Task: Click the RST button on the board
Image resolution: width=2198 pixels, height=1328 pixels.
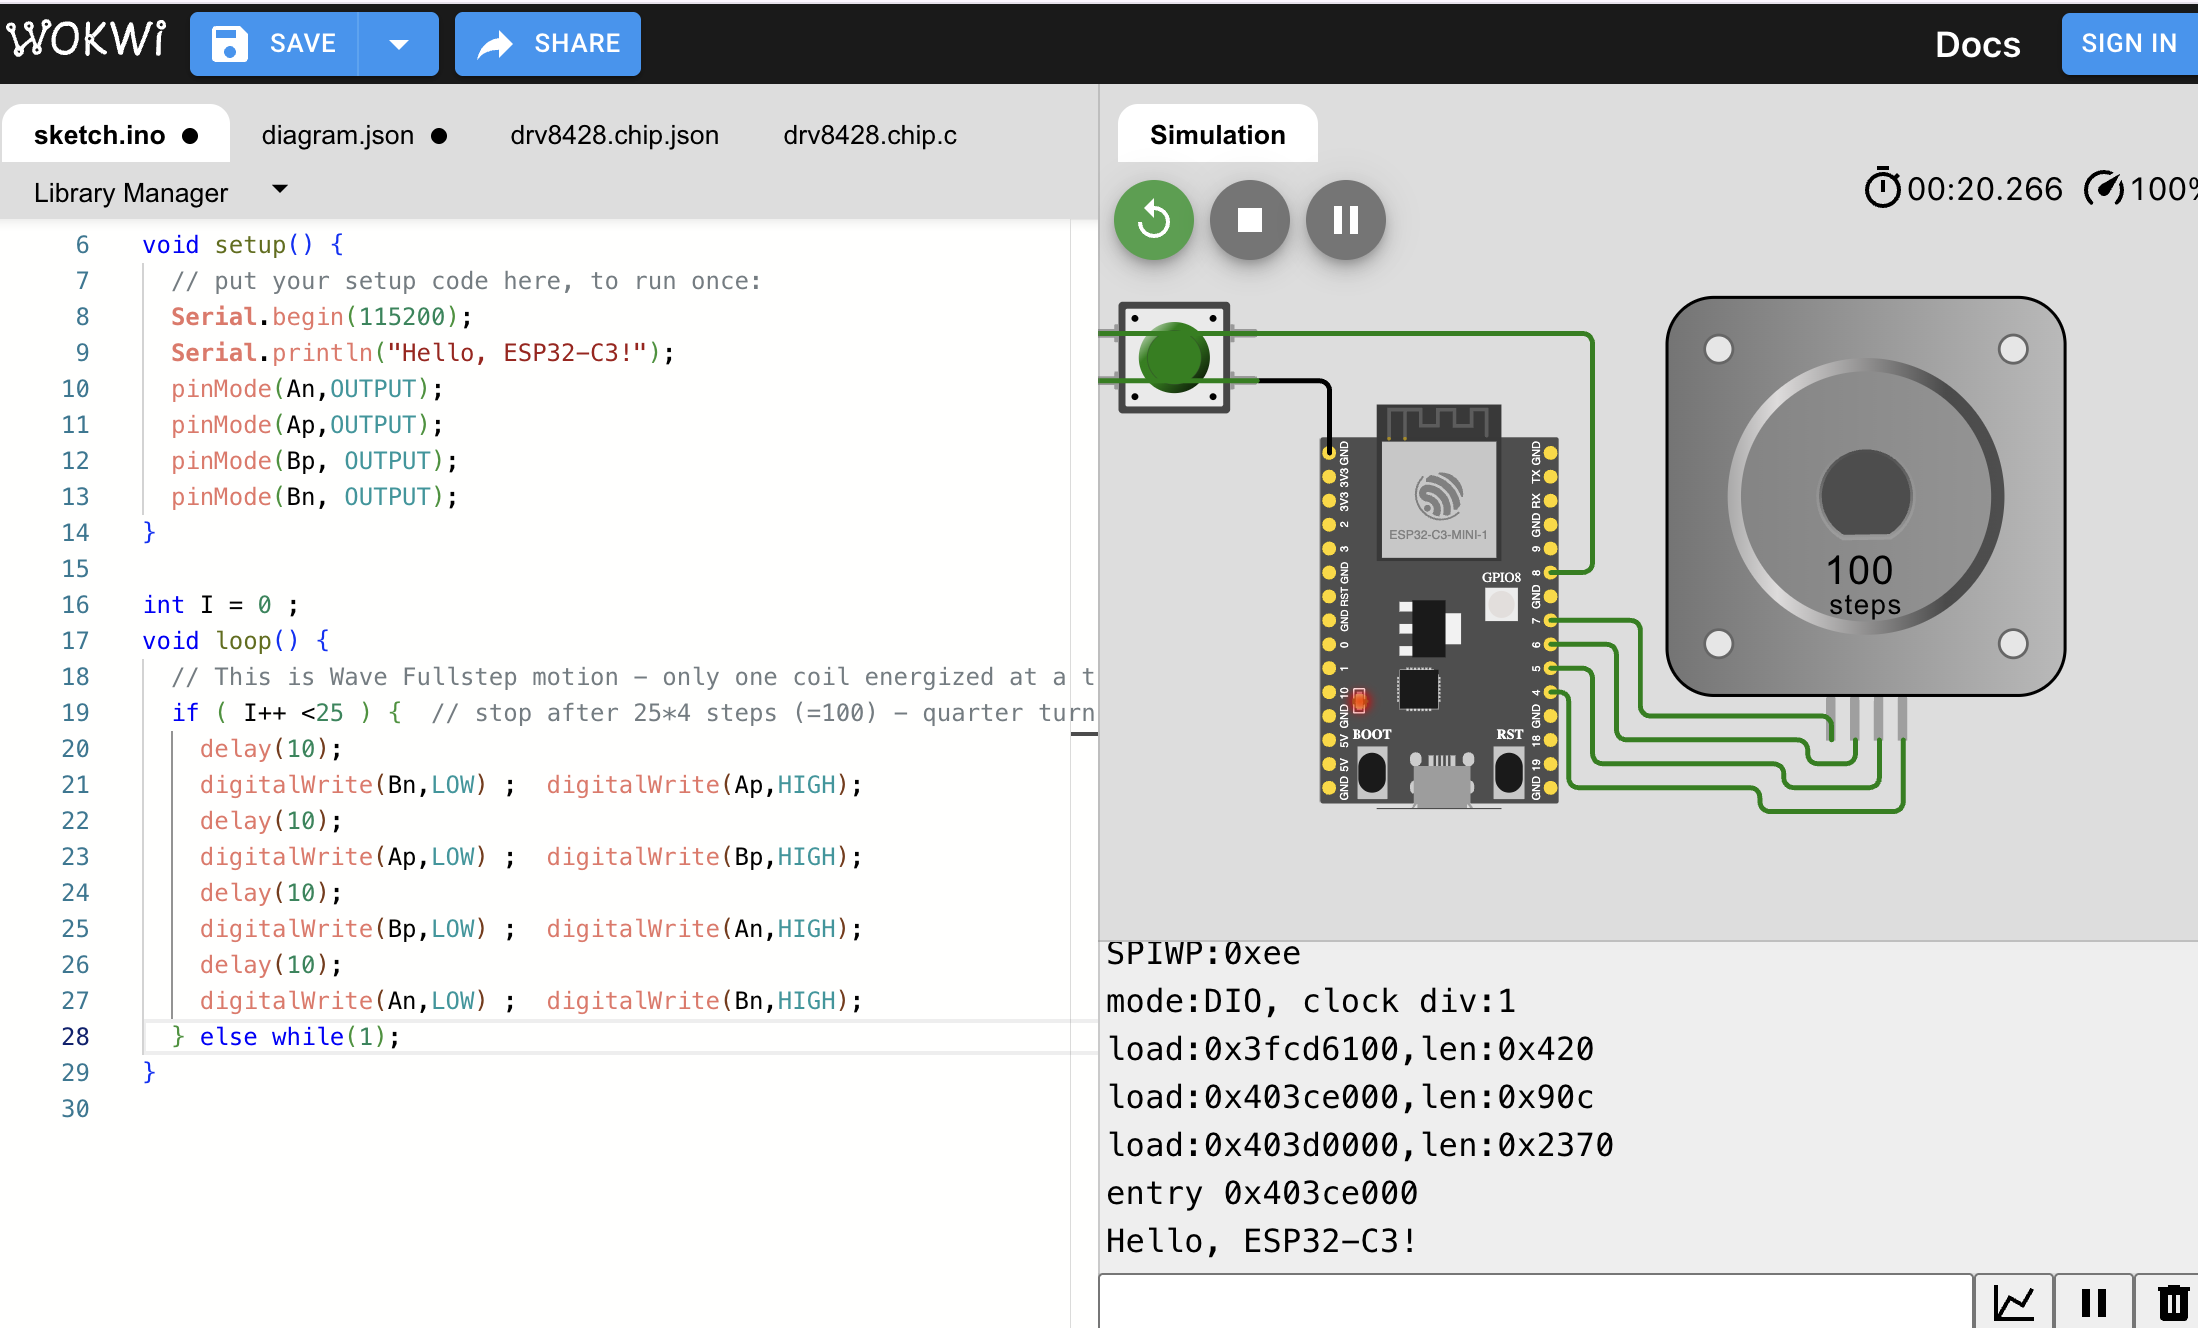Action: tap(1508, 772)
